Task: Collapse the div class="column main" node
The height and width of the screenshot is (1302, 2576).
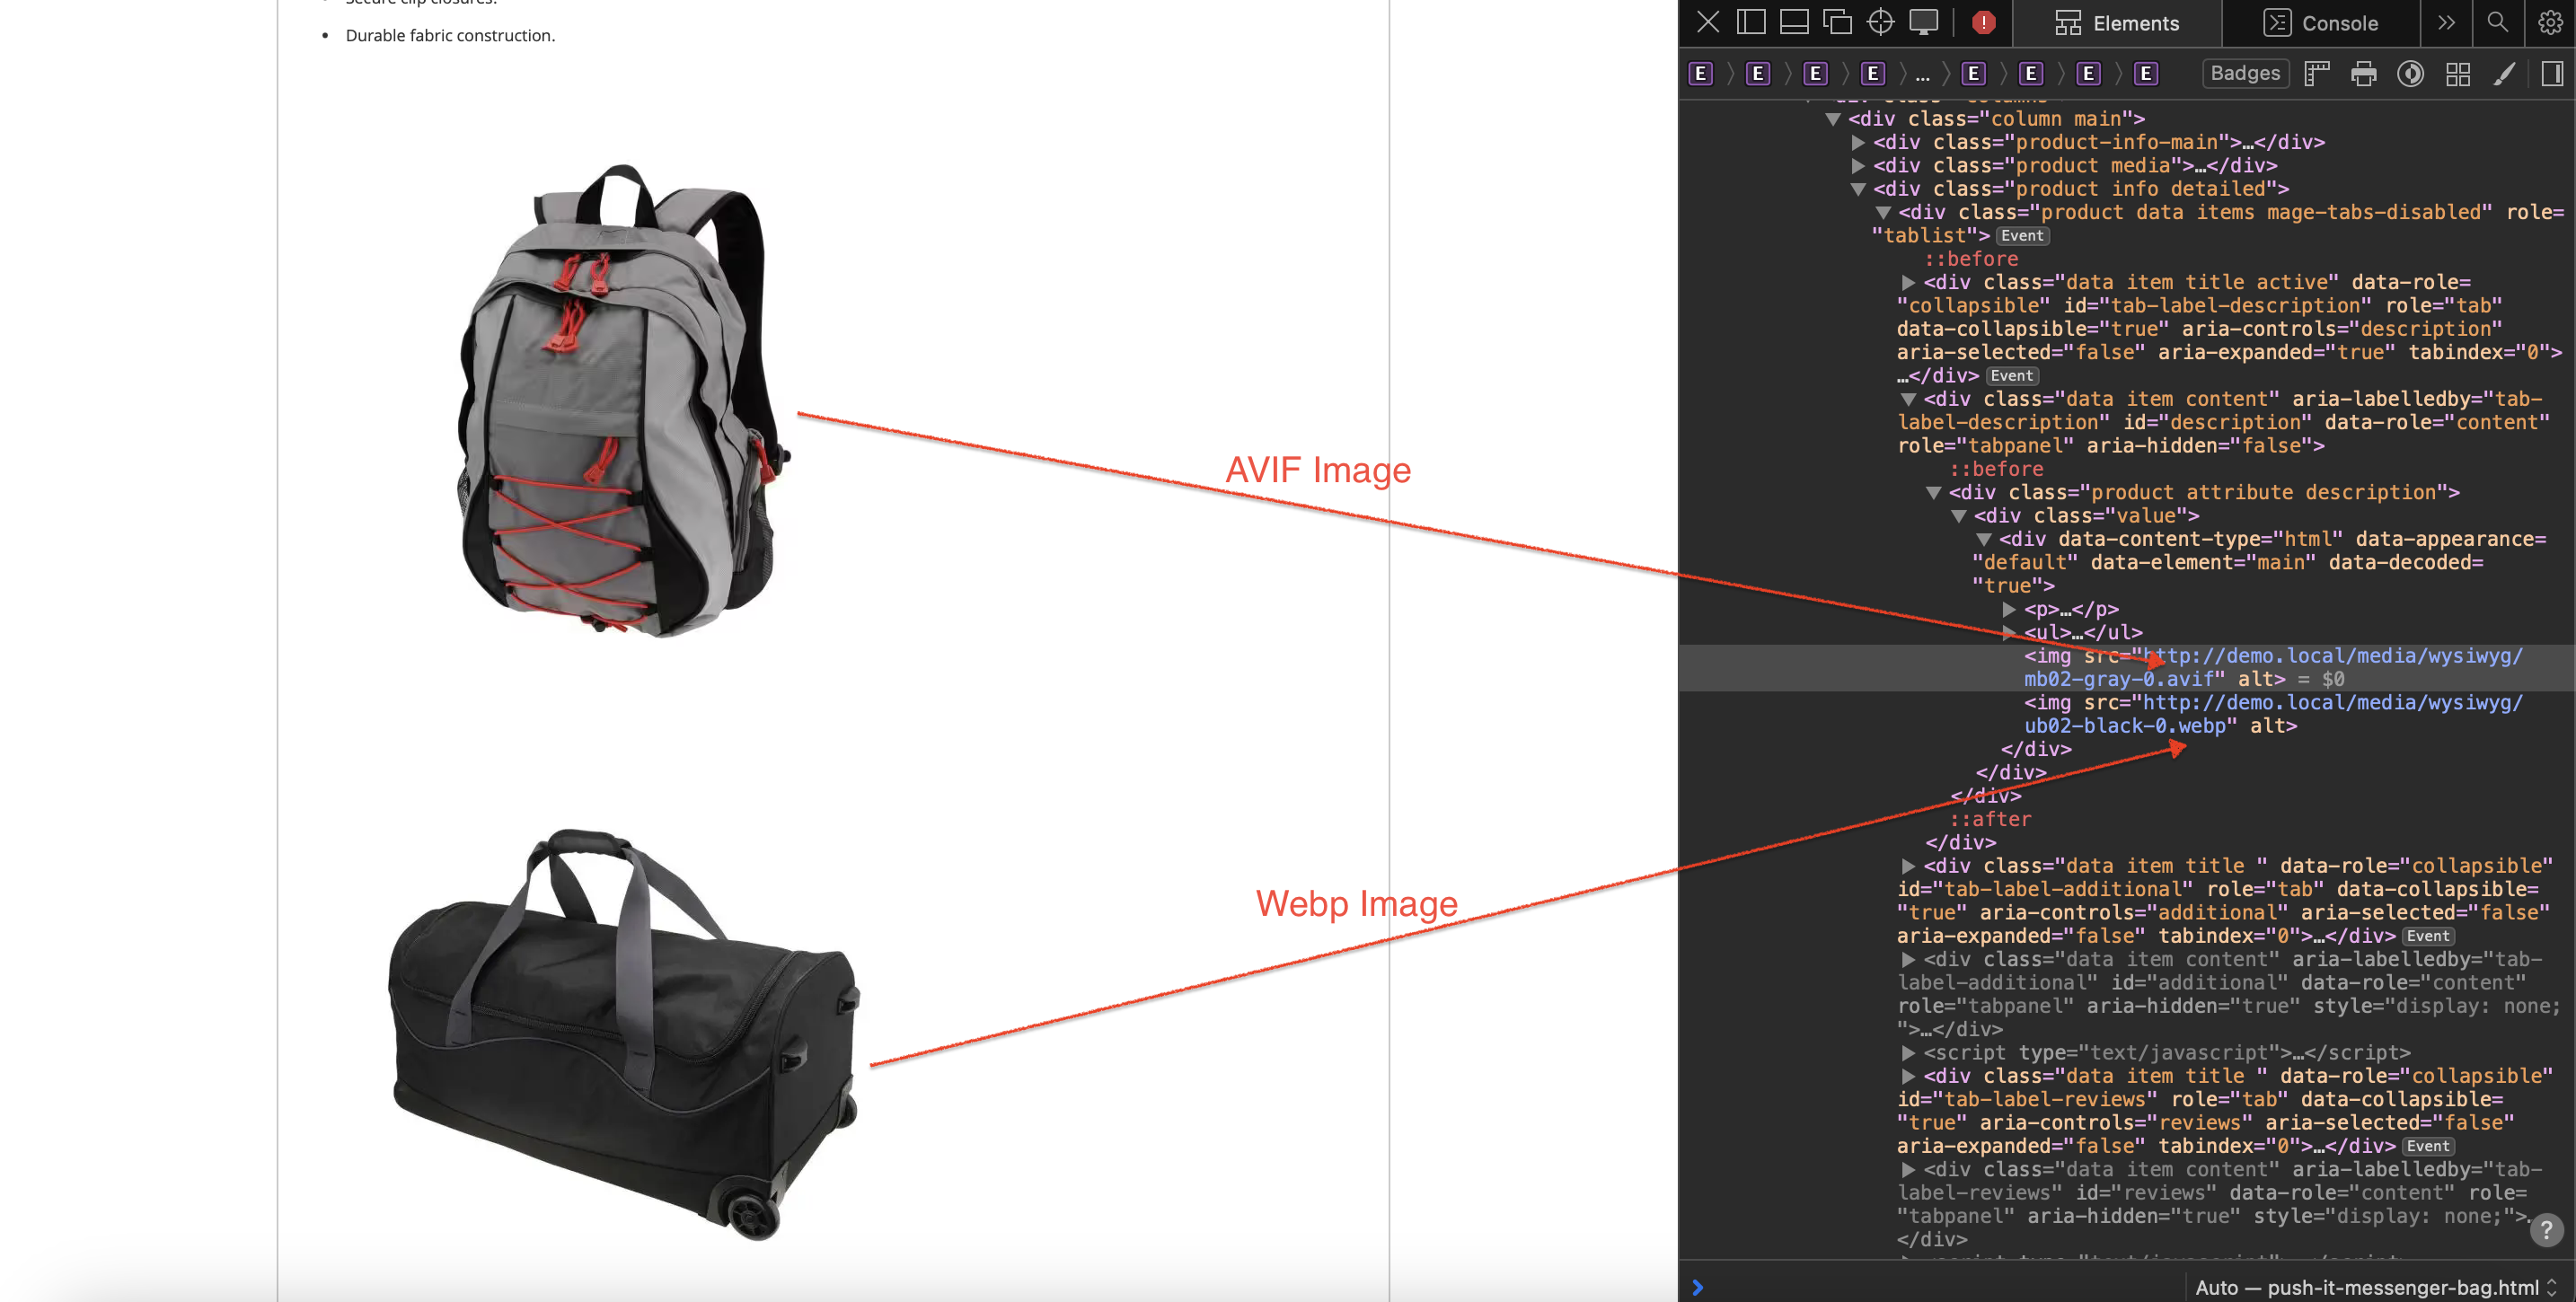Action: pos(1833,119)
